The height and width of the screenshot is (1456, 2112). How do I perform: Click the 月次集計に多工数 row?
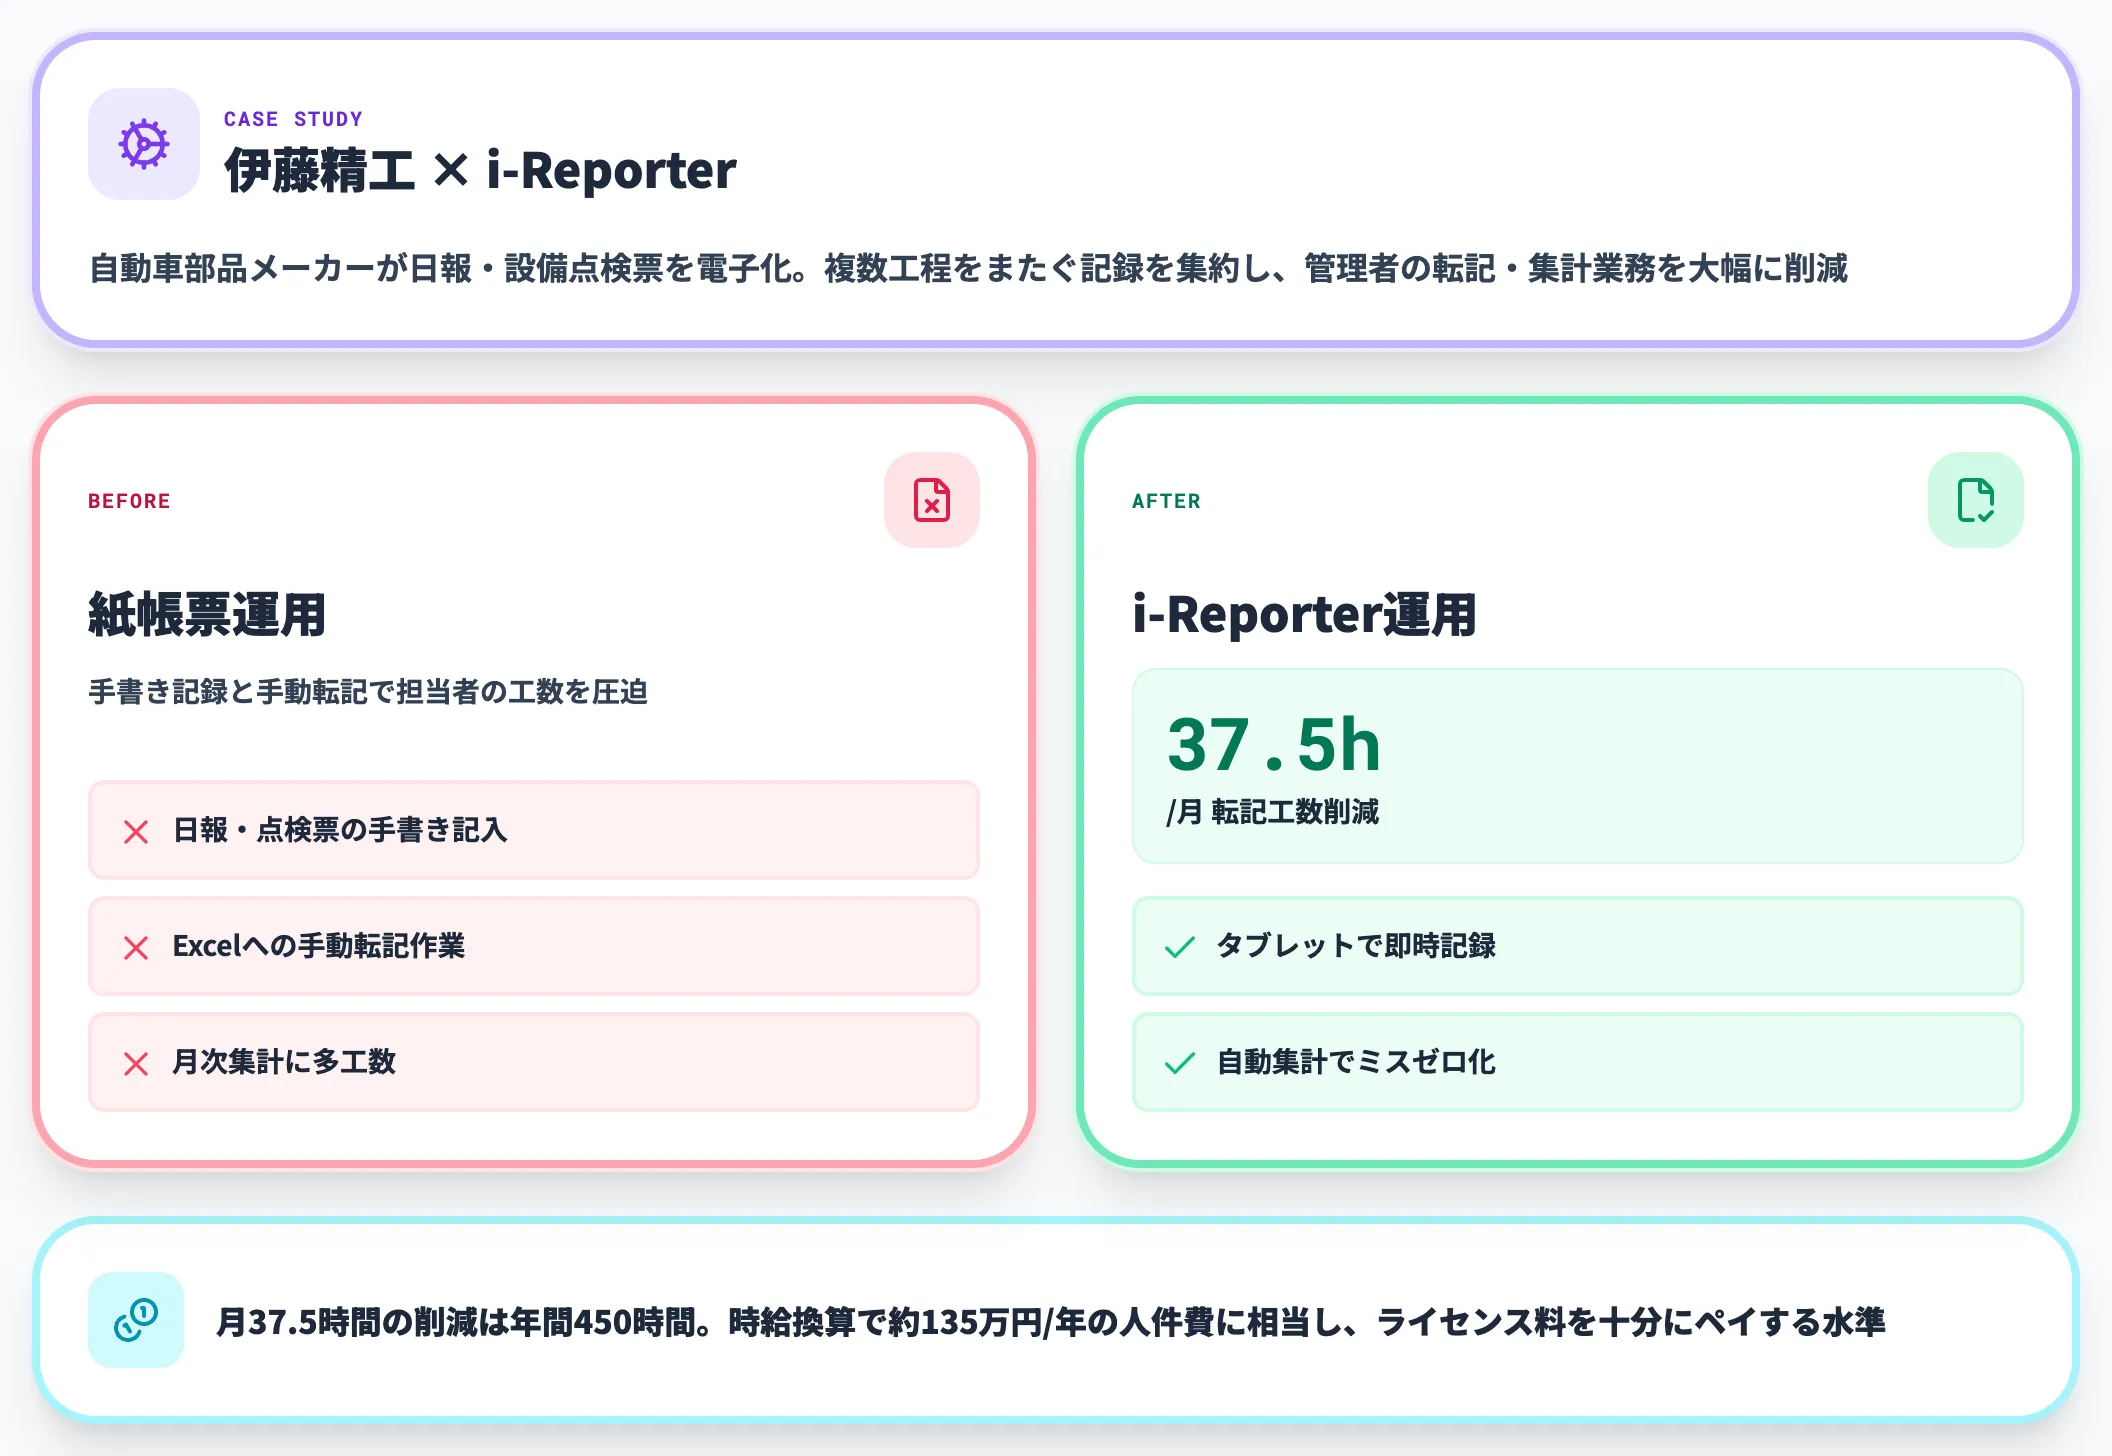point(534,1062)
